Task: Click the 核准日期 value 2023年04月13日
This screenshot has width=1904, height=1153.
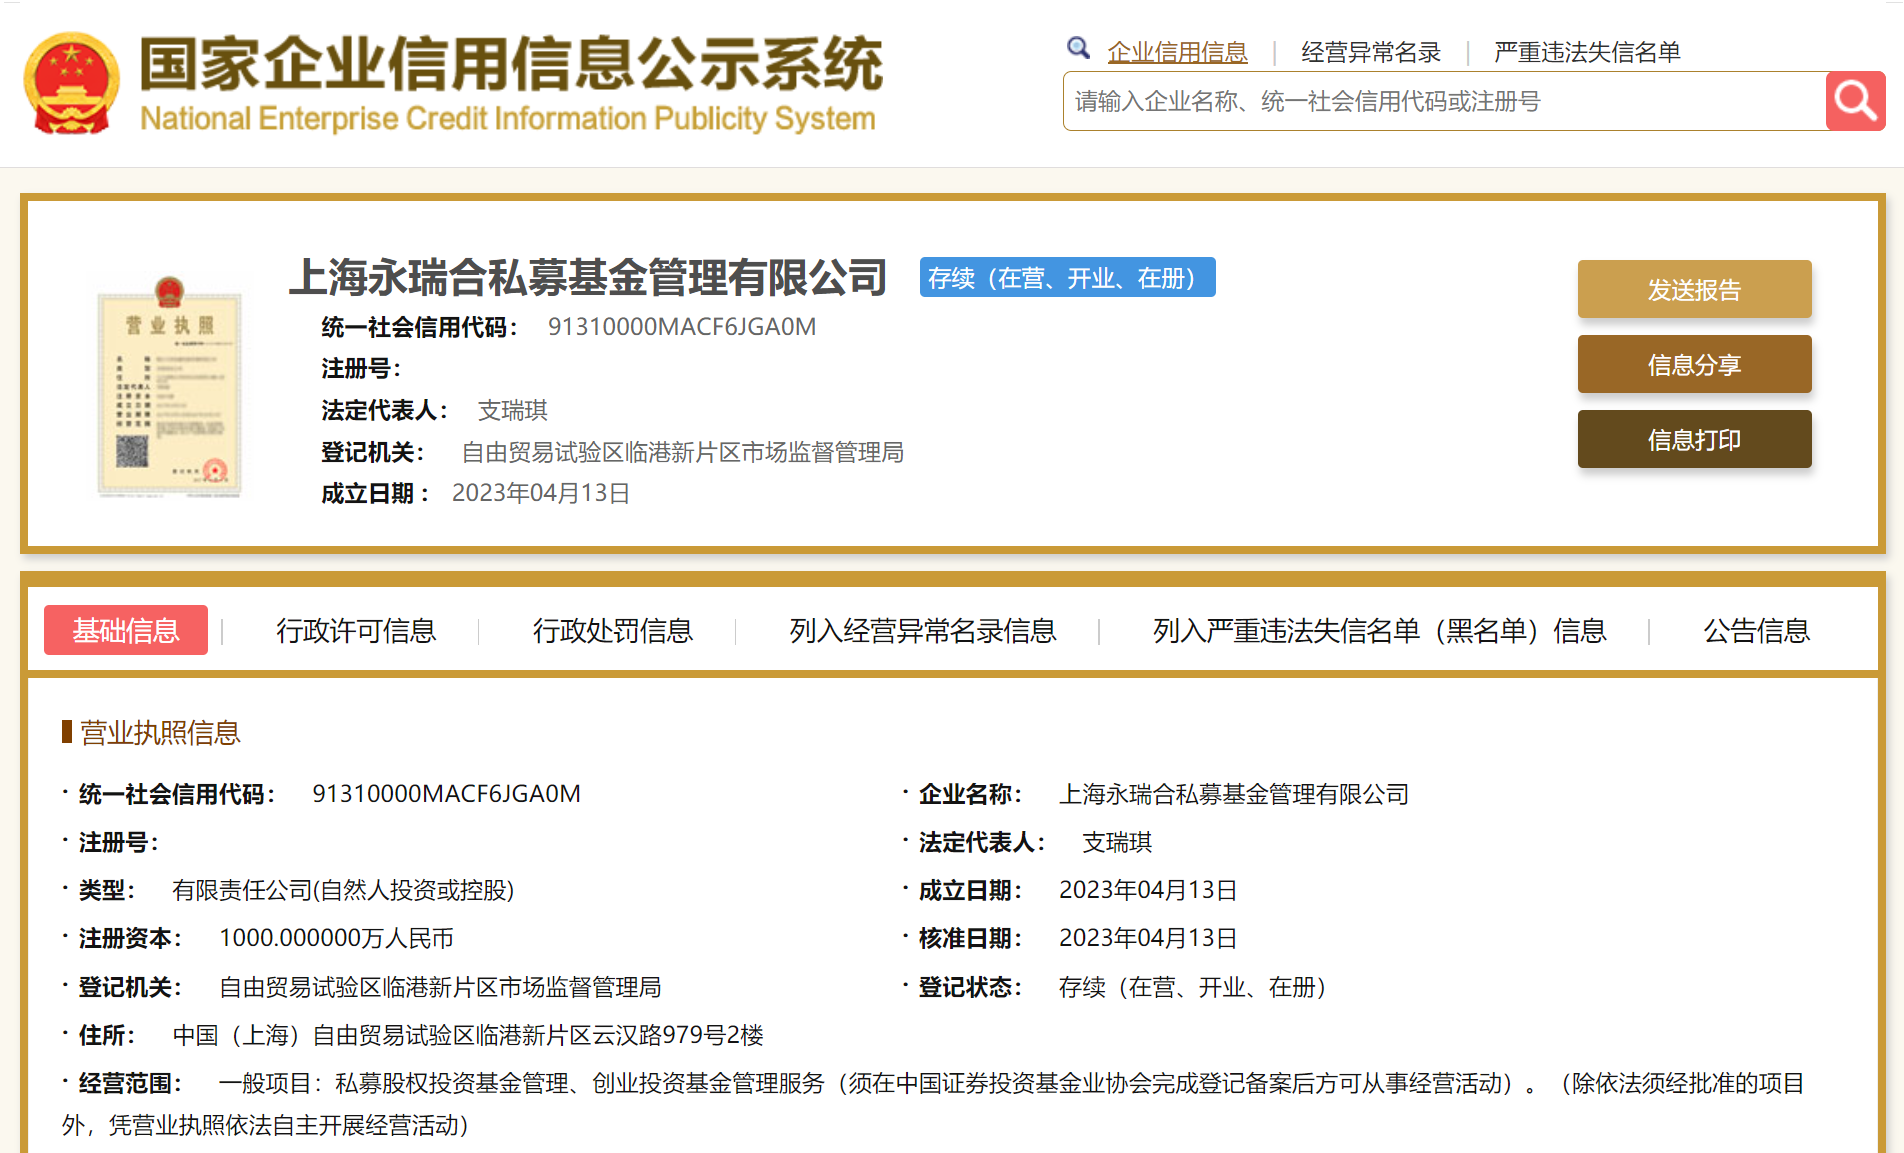Action: (x=1148, y=938)
